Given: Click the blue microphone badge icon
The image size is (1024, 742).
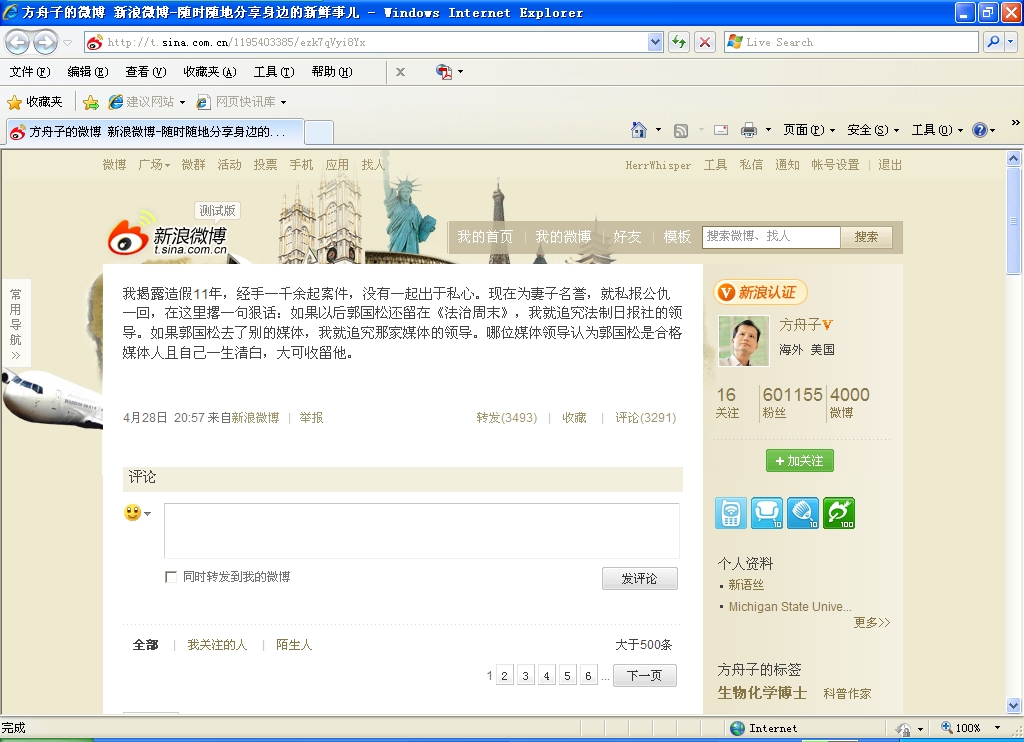Looking at the screenshot, I should (x=803, y=513).
